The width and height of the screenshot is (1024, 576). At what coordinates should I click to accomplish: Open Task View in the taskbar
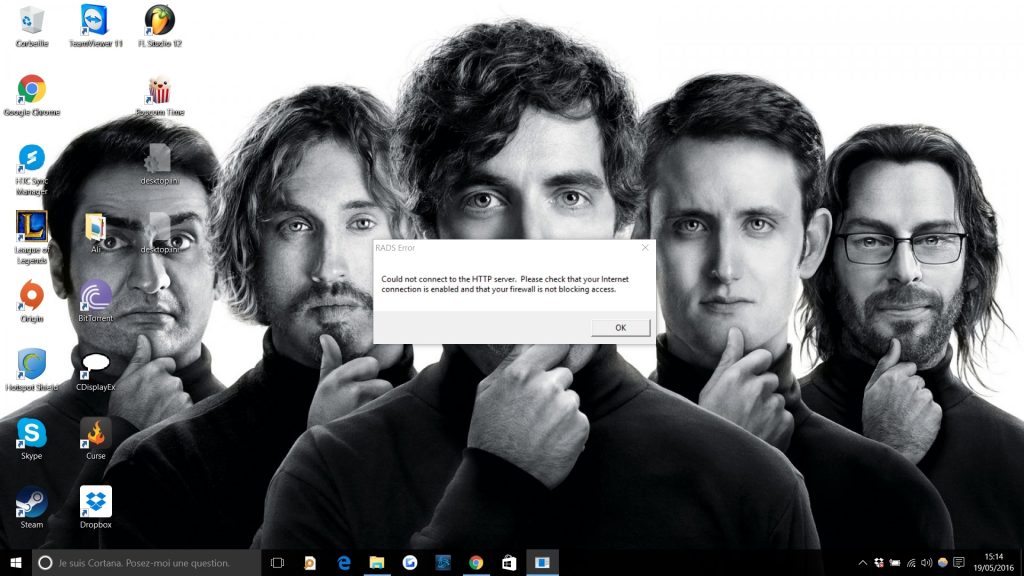[x=278, y=563]
